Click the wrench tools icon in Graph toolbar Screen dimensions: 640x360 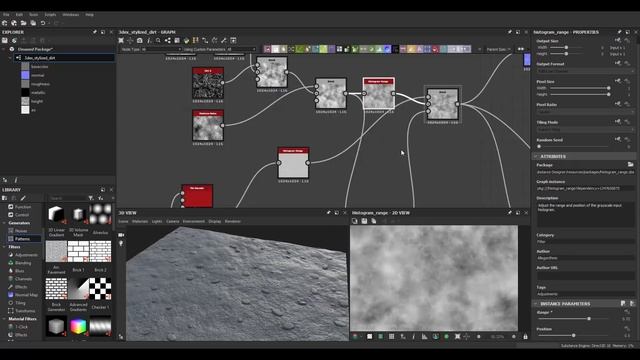click(x=224, y=40)
